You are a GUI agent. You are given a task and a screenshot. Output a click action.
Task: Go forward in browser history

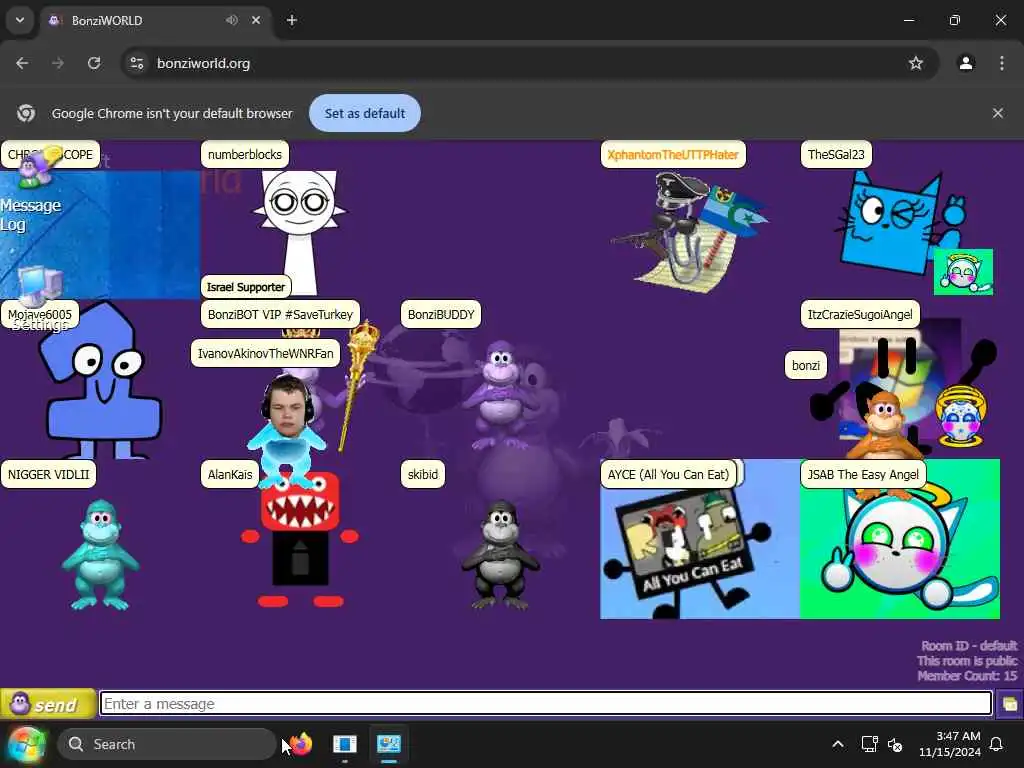click(58, 63)
